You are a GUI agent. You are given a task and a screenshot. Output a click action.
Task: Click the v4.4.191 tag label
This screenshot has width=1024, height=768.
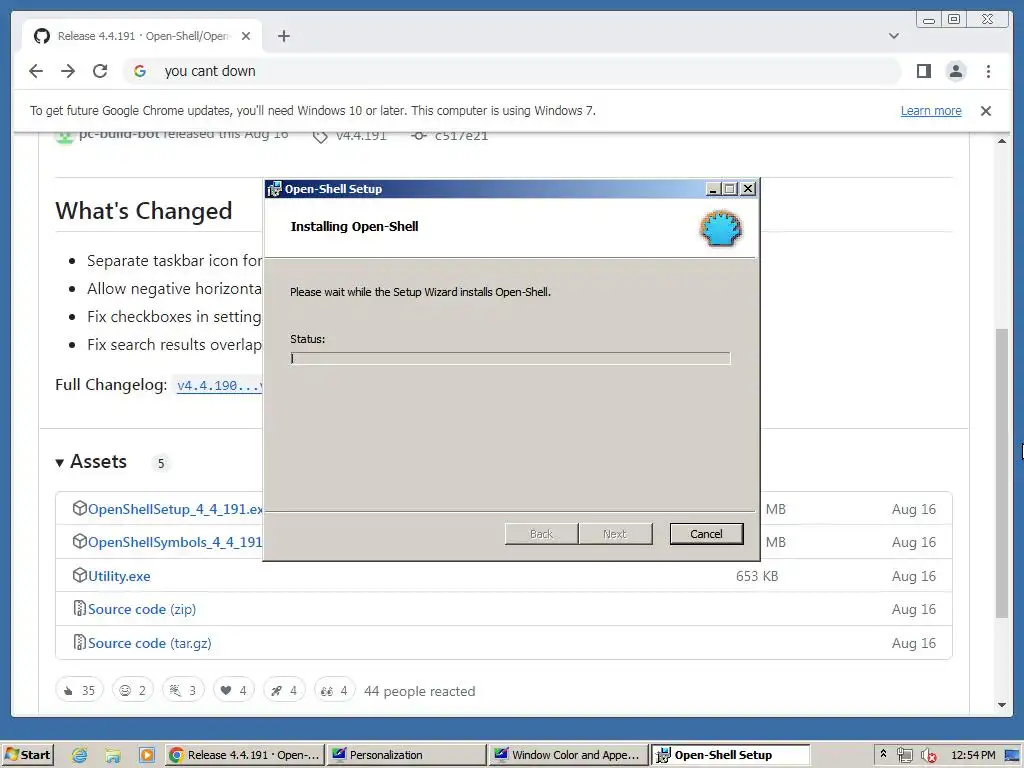pyautogui.click(x=360, y=136)
